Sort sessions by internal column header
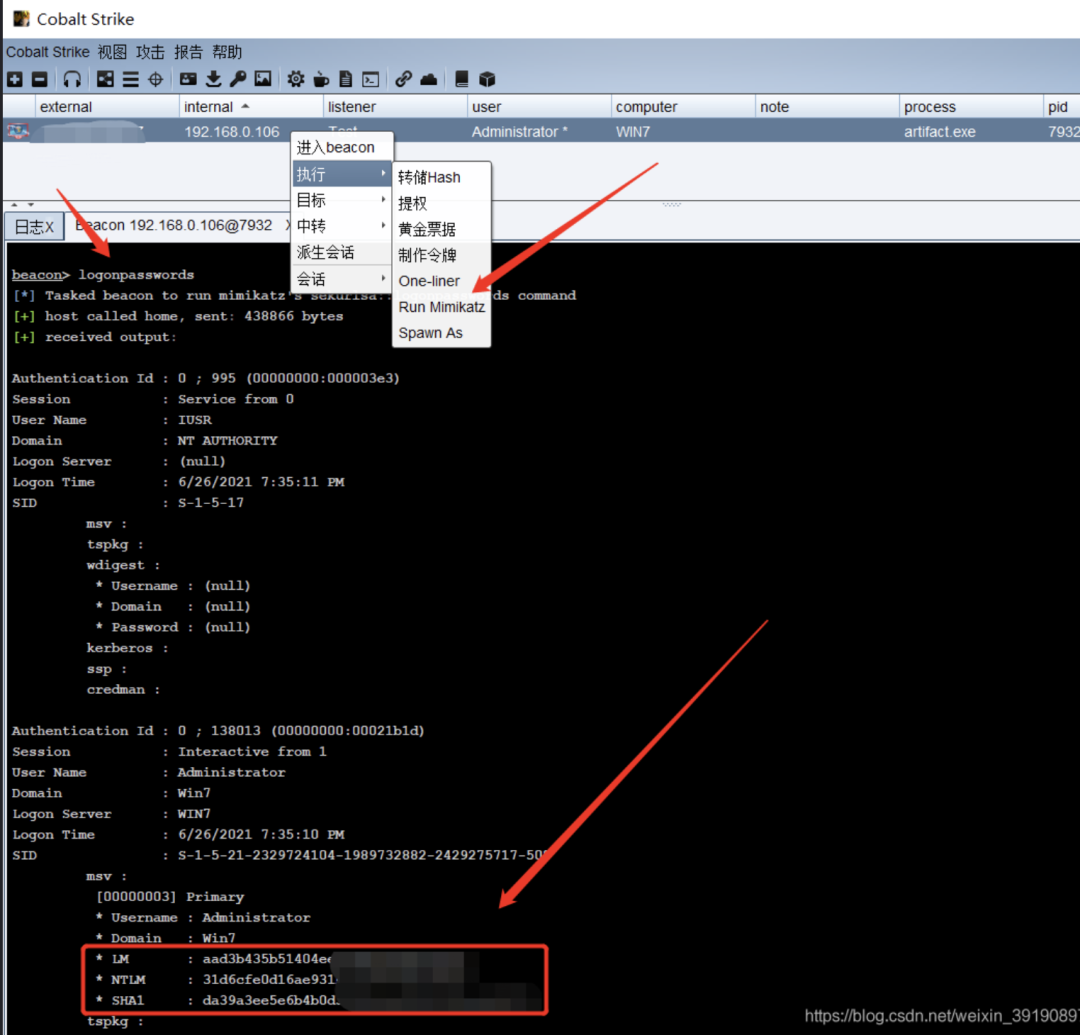This screenshot has width=1080, height=1035. pyautogui.click(x=251, y=107)
